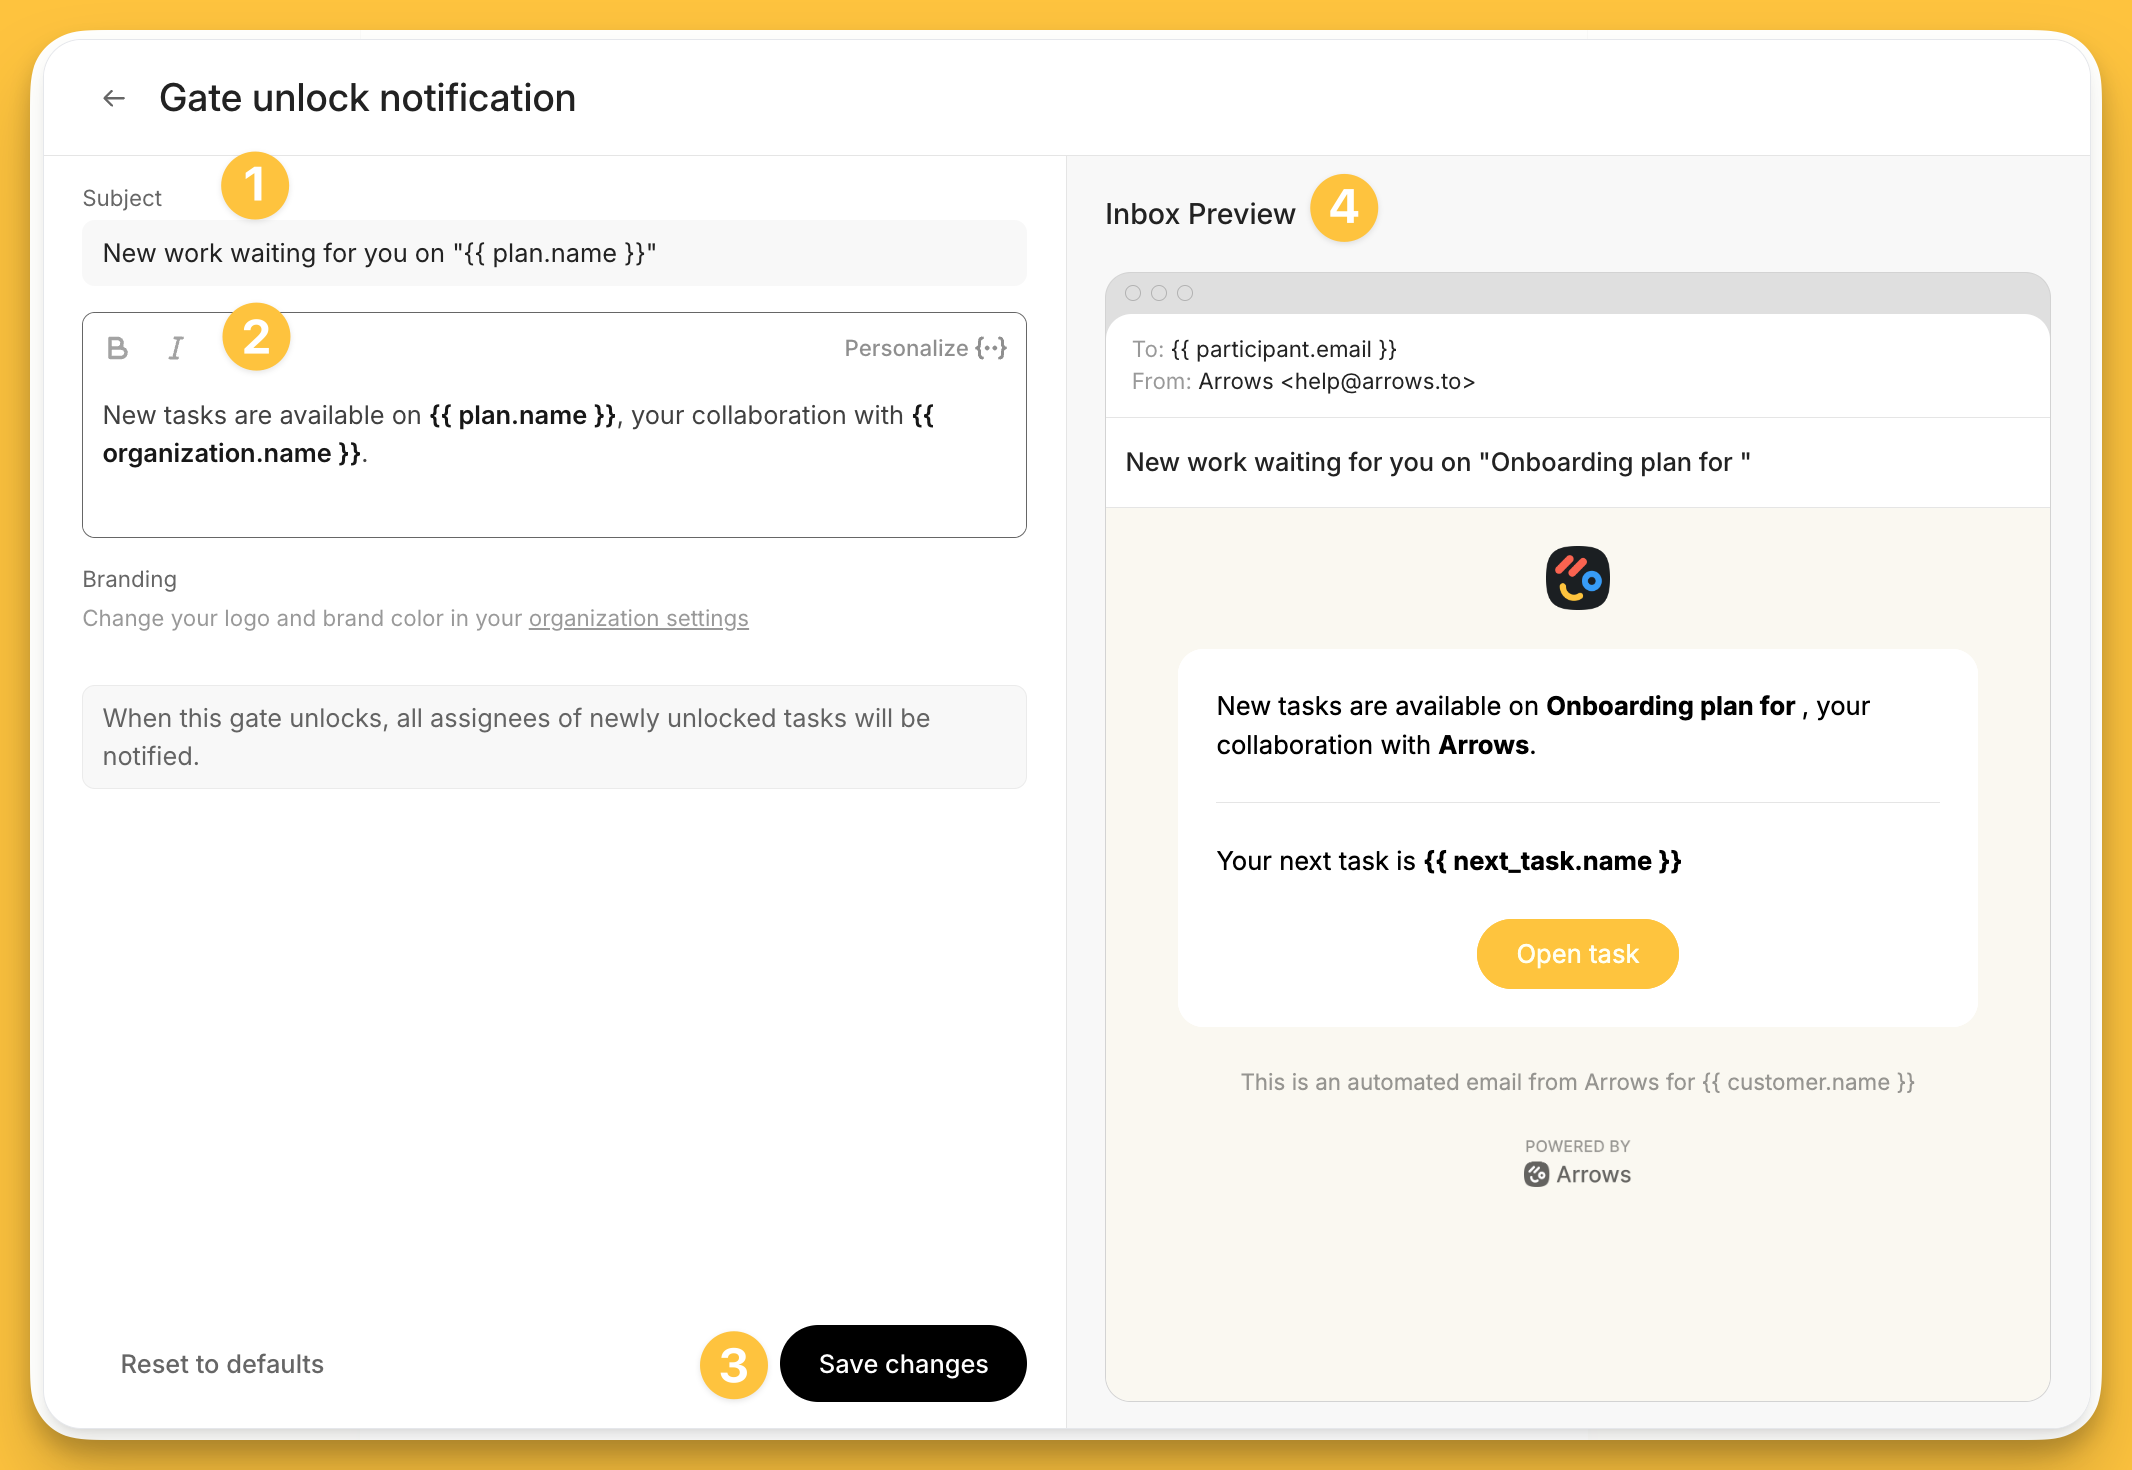The height and width of the screenshot is (1470, 2132).
Task: Open the Personalize variables menu
Action: [x=925, y=348]
